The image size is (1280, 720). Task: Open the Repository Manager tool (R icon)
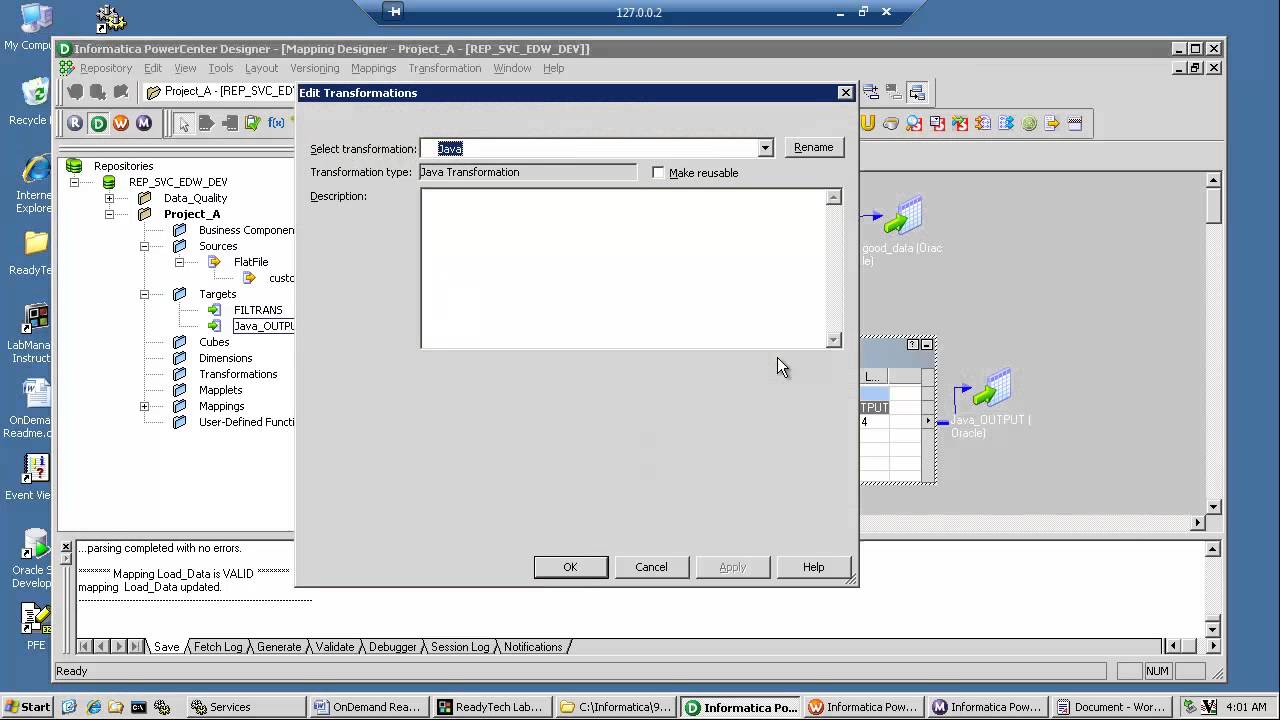[75, 123]
